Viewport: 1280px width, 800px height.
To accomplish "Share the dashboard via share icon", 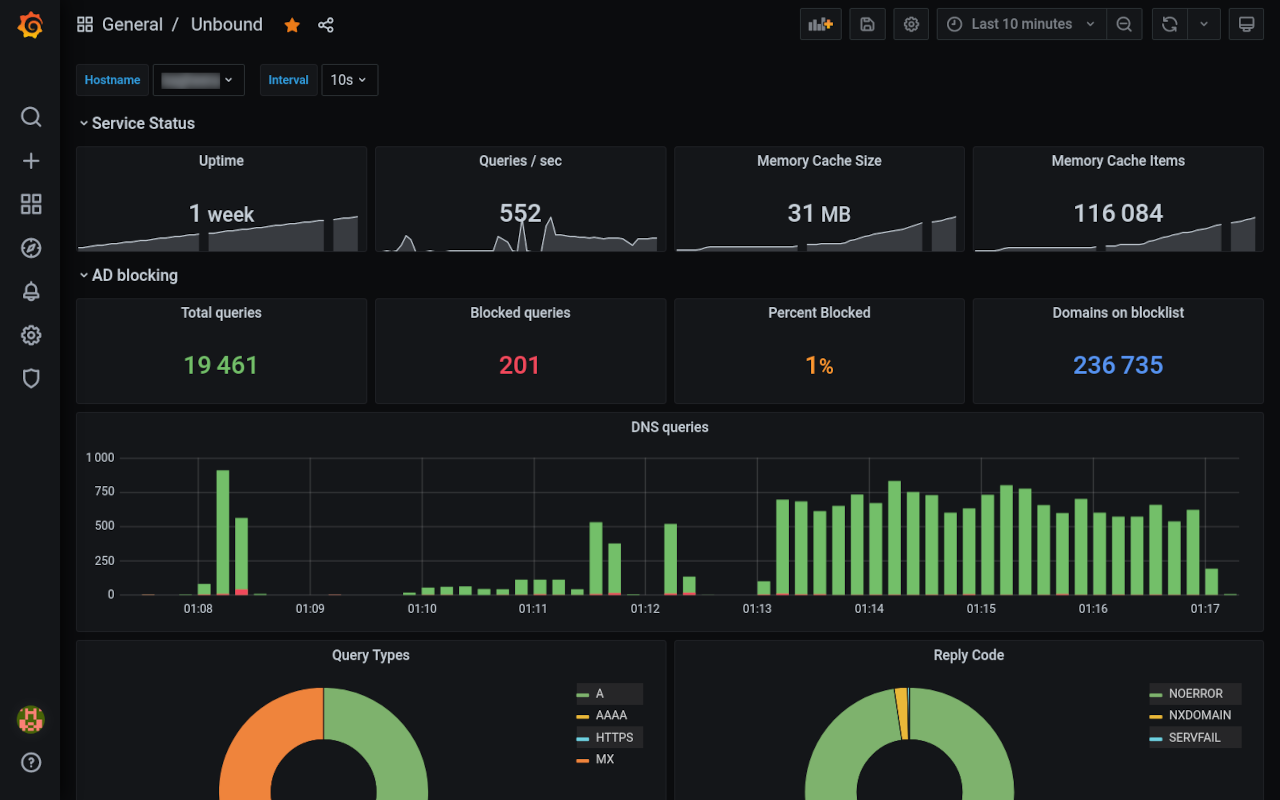I will coord(326,25).
